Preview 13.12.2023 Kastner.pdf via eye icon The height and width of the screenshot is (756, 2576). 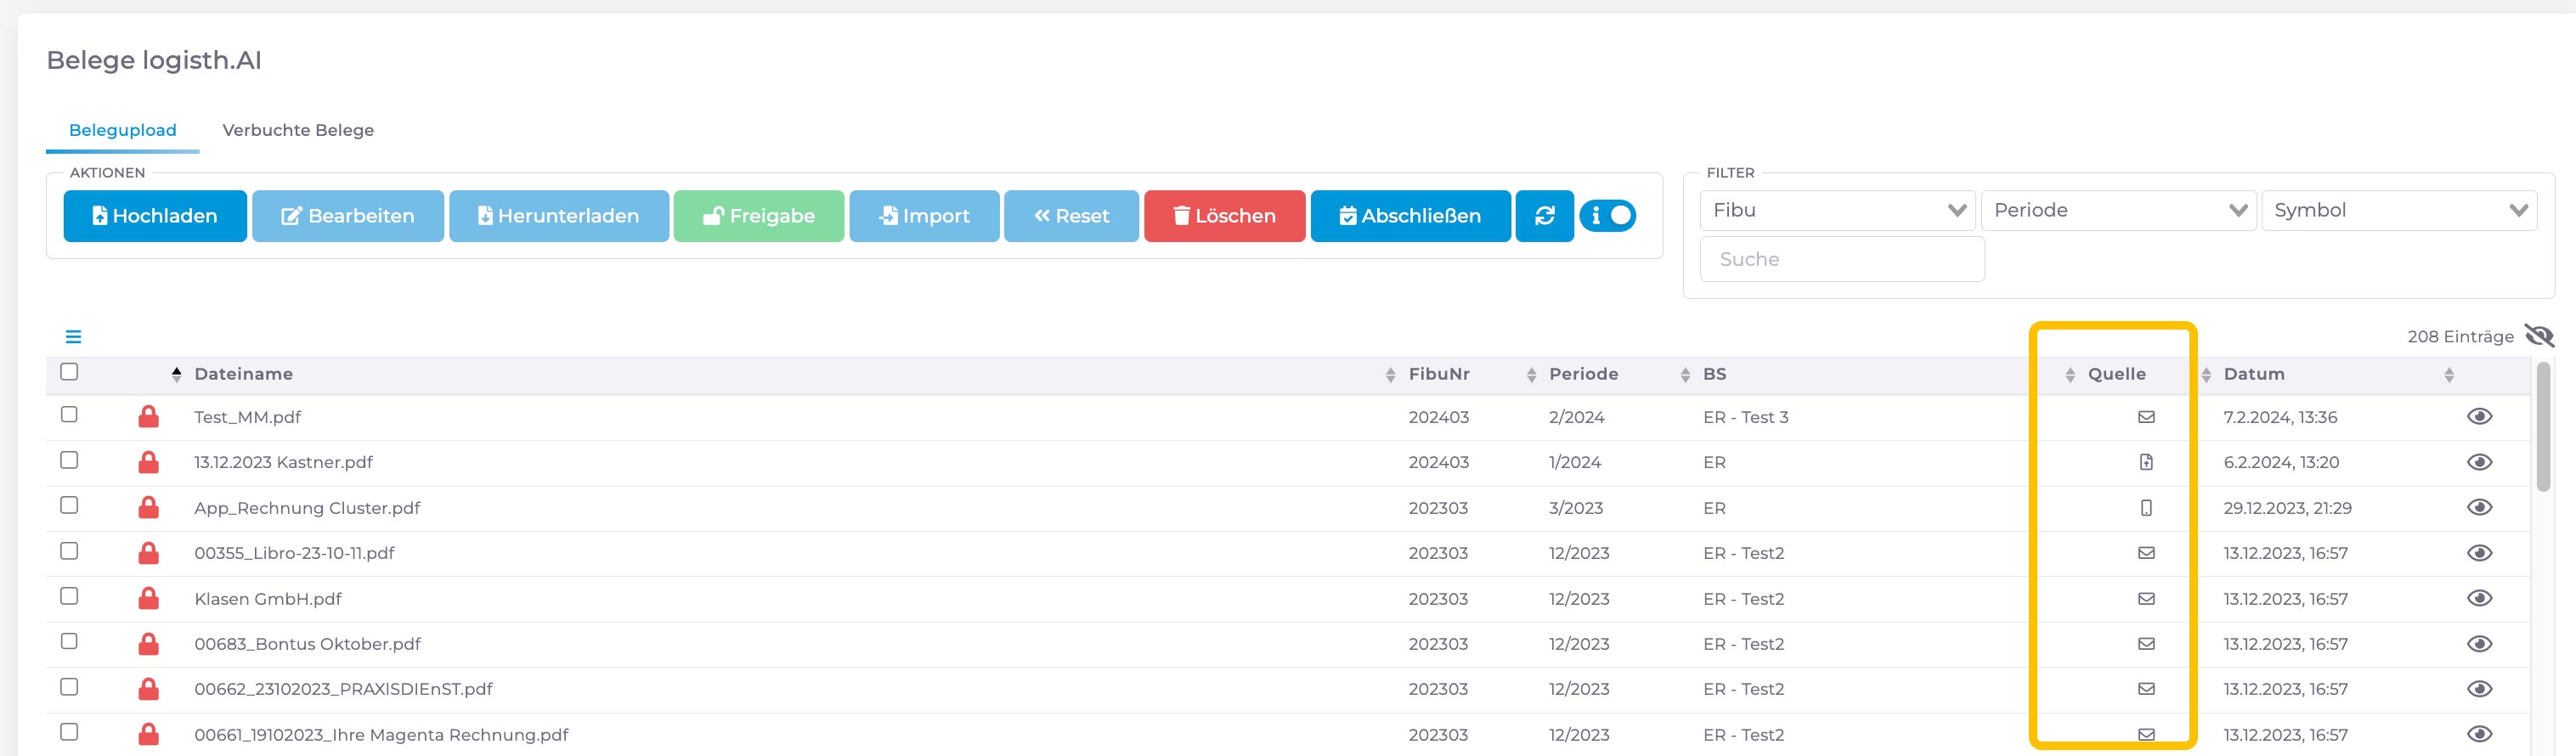[x=2479, y=462]
